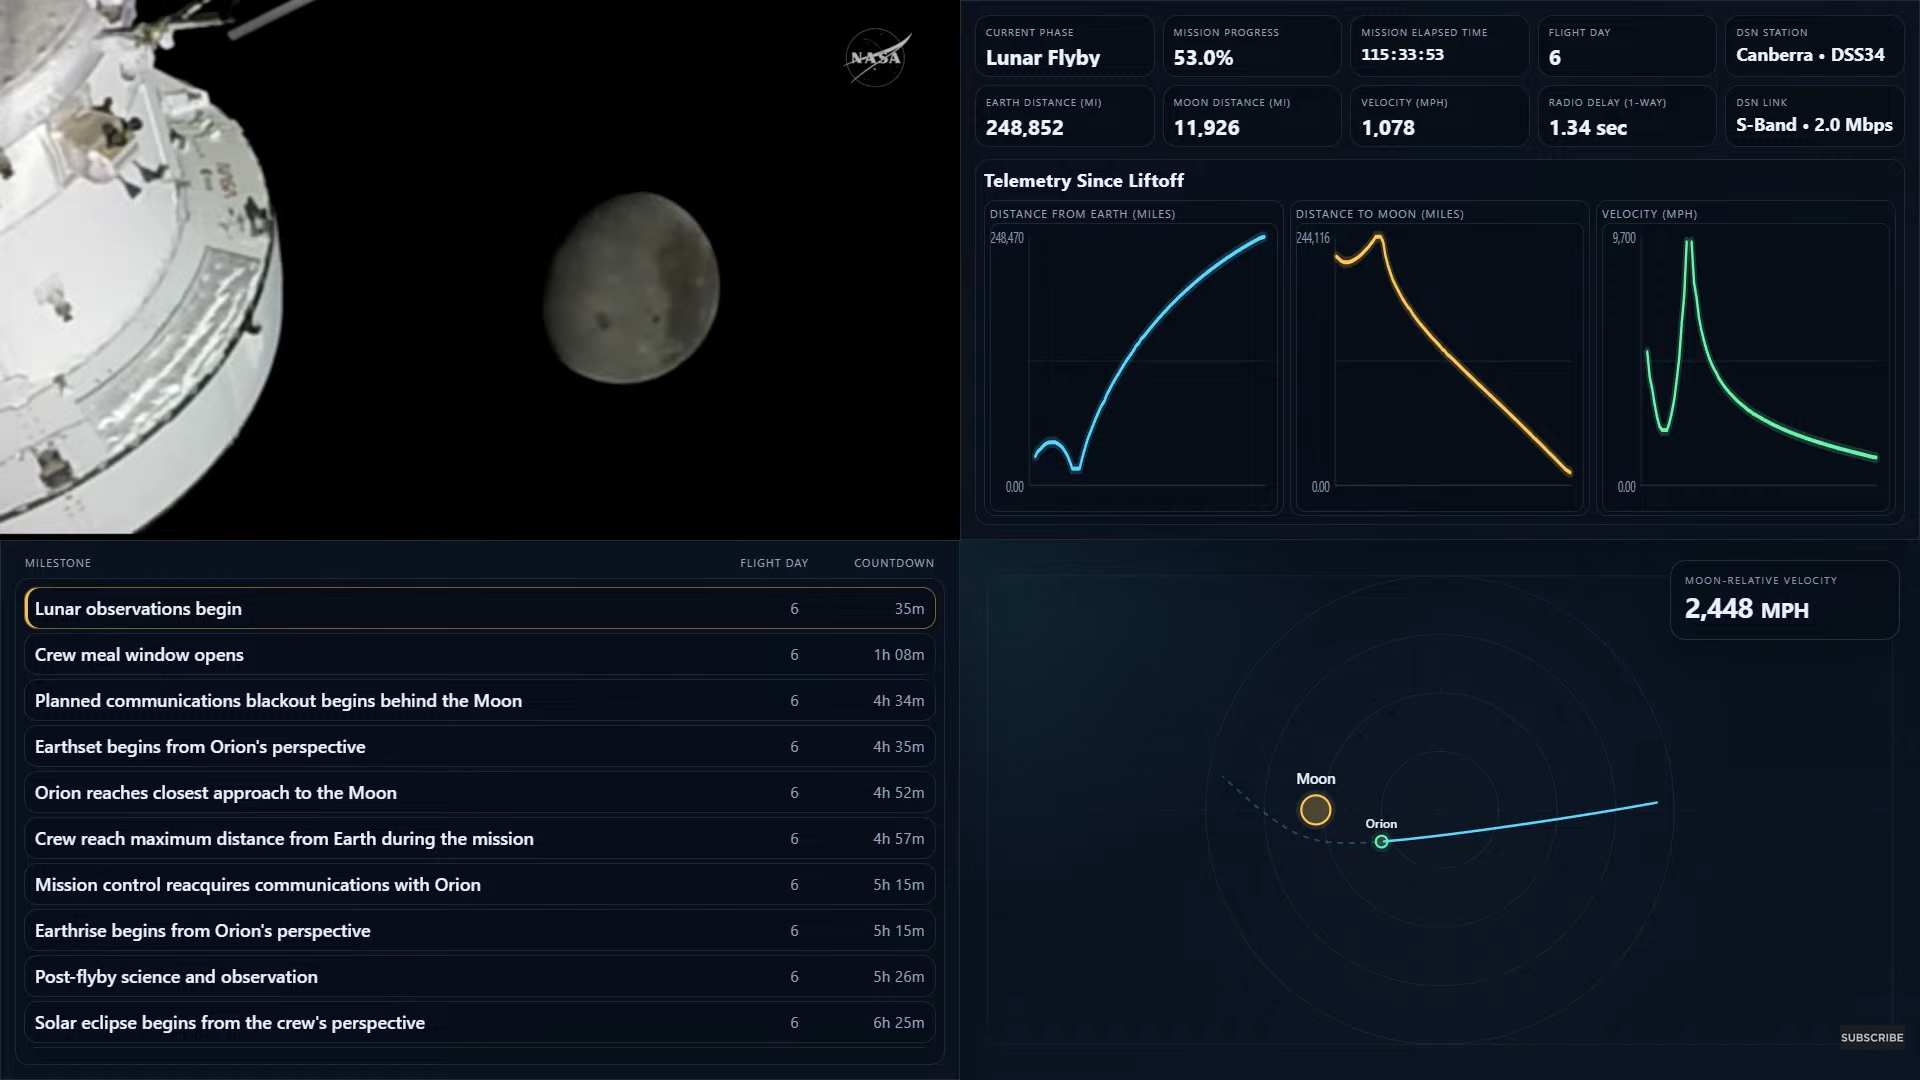The height and width of the screenshot is (1080, 1920).
Task: Click the Countdown column header
Action: pos(893,563)
